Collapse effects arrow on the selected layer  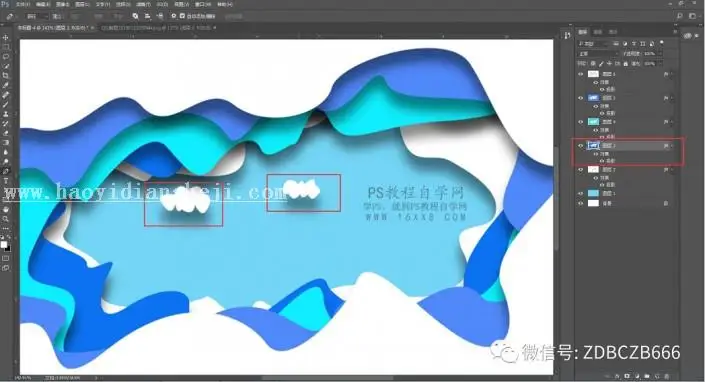tap(672, 146)
